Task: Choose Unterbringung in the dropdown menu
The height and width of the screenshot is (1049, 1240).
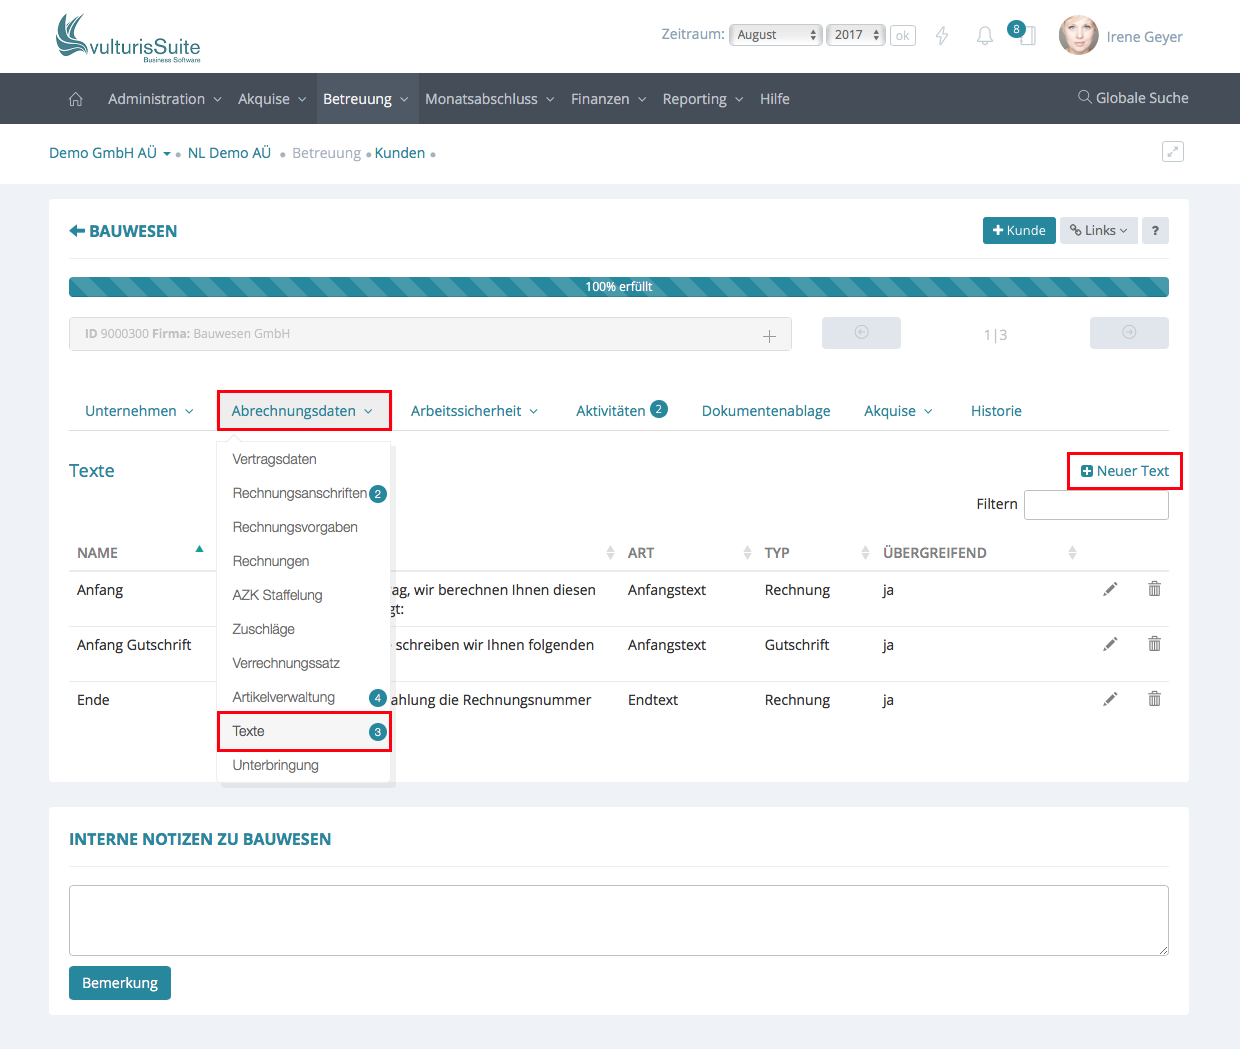Action: pos(276,765)
